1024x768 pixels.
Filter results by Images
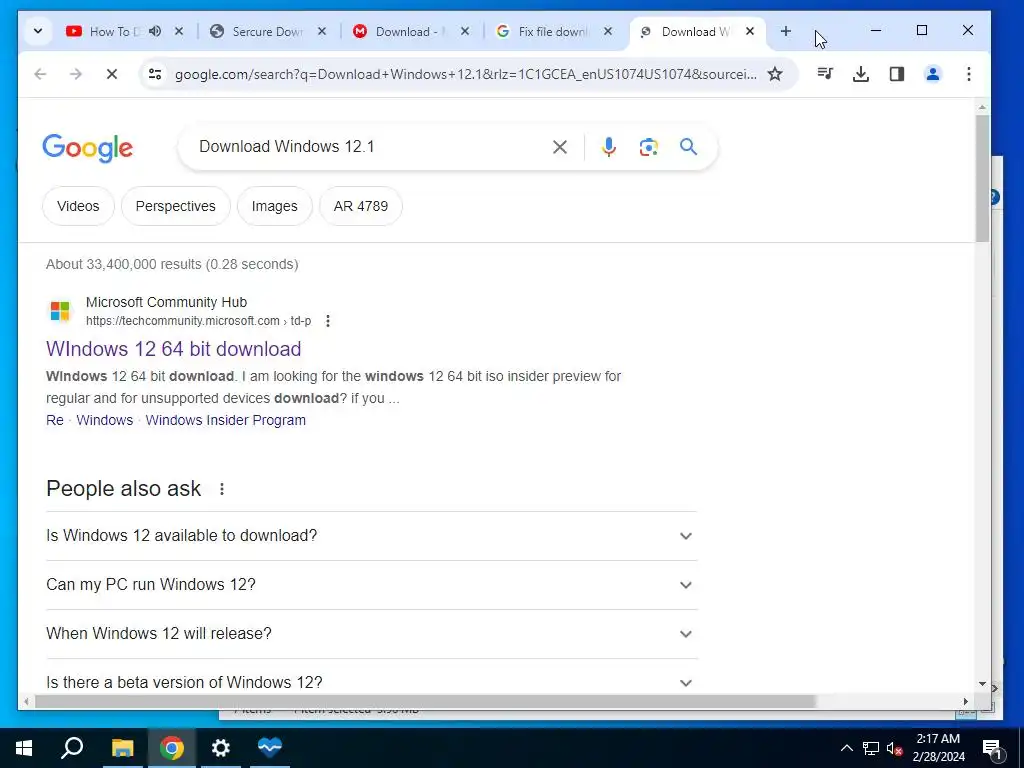click(274, 206)
